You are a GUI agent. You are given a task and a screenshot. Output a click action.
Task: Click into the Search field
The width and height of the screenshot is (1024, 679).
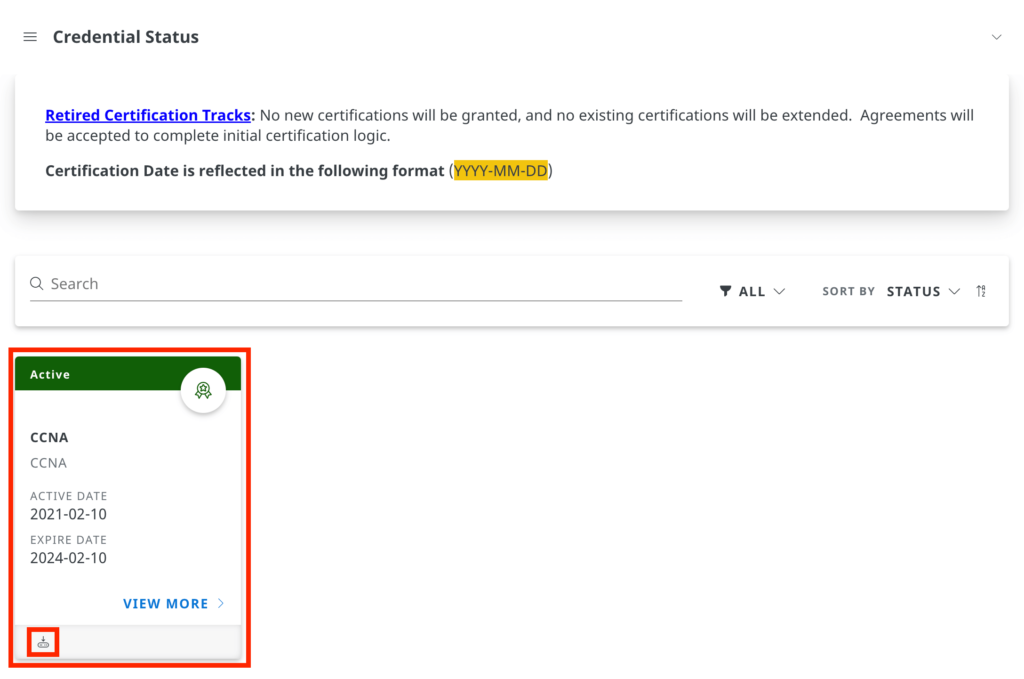pyautogui.click(x=356, y=284)
